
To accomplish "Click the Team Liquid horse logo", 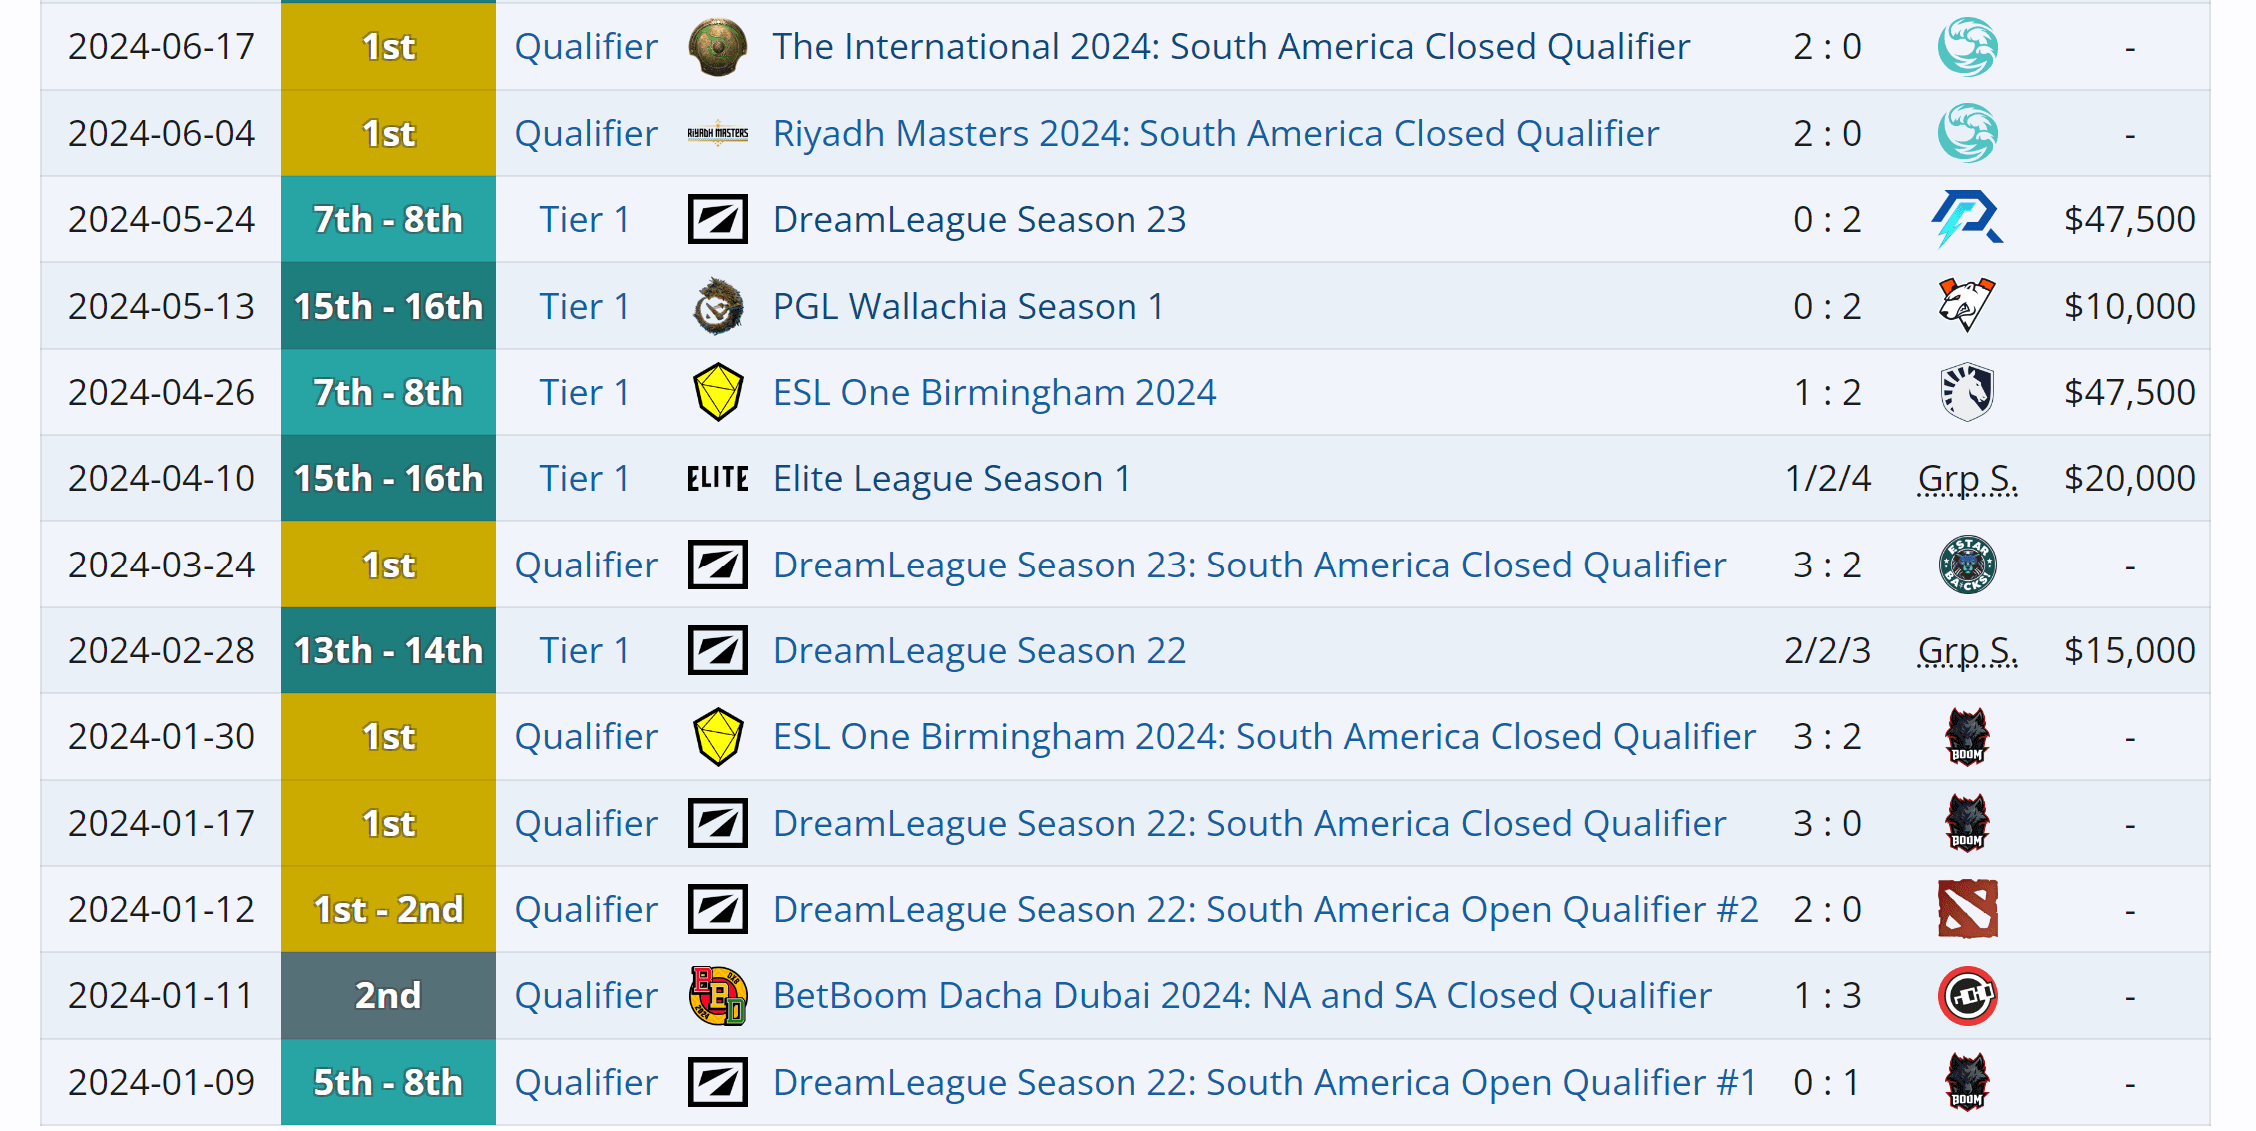I will coord(1966,391).
